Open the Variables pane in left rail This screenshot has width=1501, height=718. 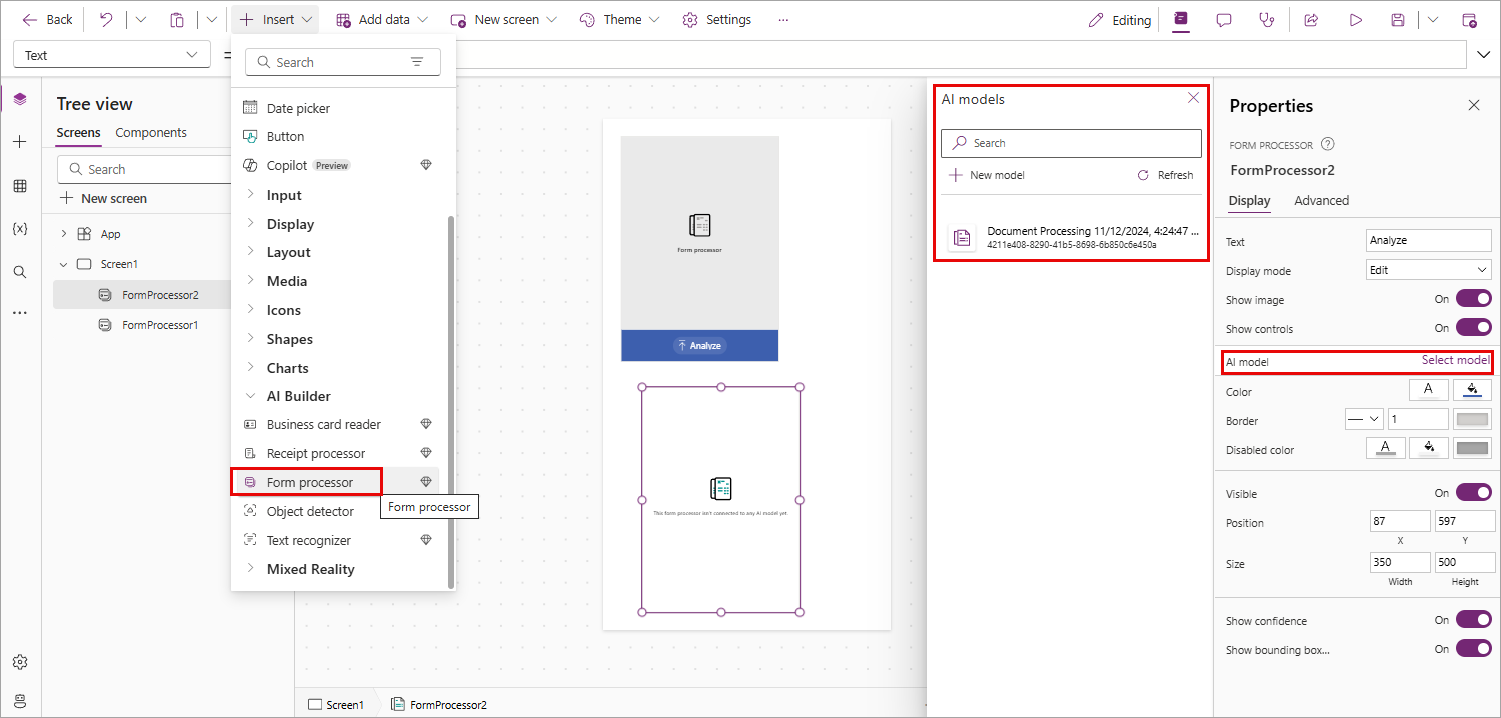pyautogui.click(x=20, y=228)
